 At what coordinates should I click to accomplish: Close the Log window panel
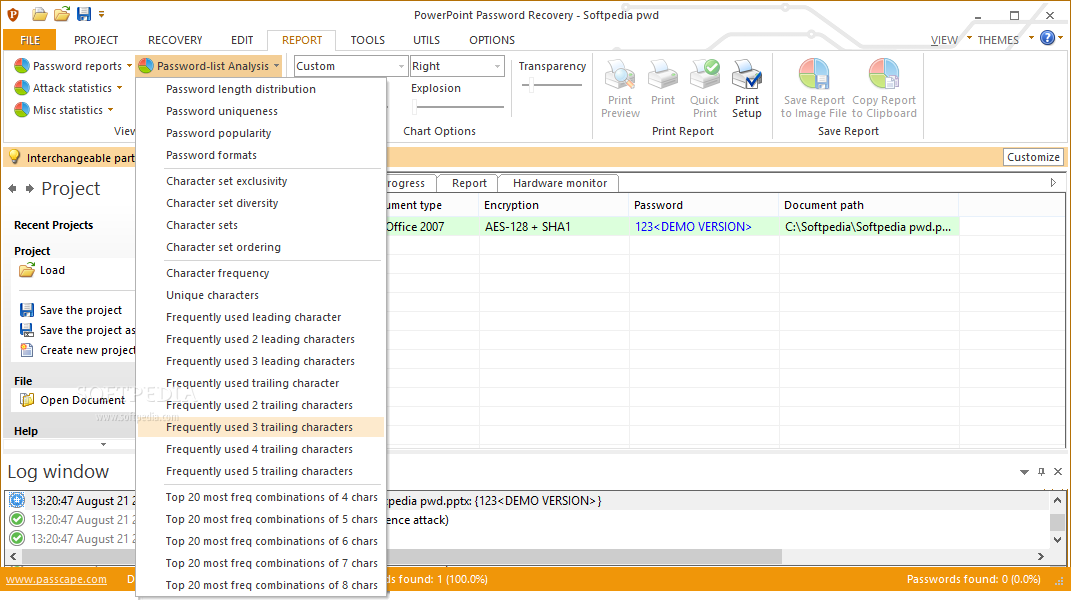(x=1058, y=472)
